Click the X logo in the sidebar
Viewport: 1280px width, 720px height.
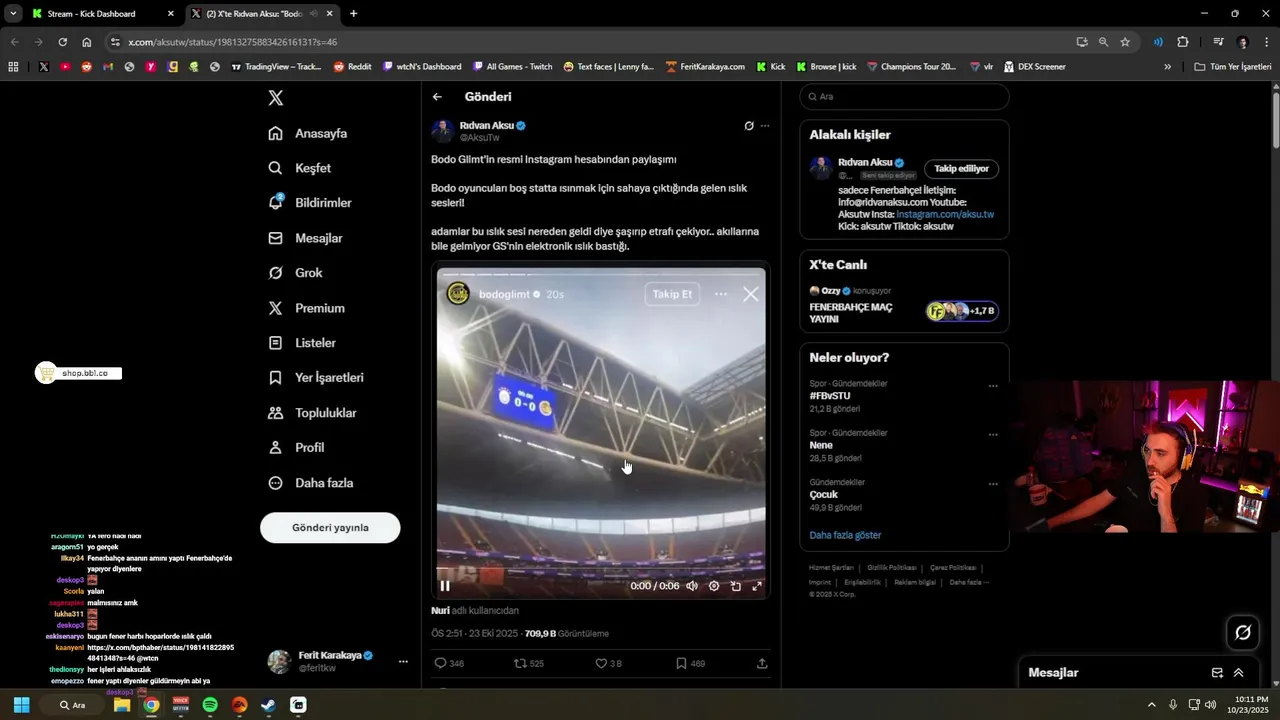click(276, 98)
